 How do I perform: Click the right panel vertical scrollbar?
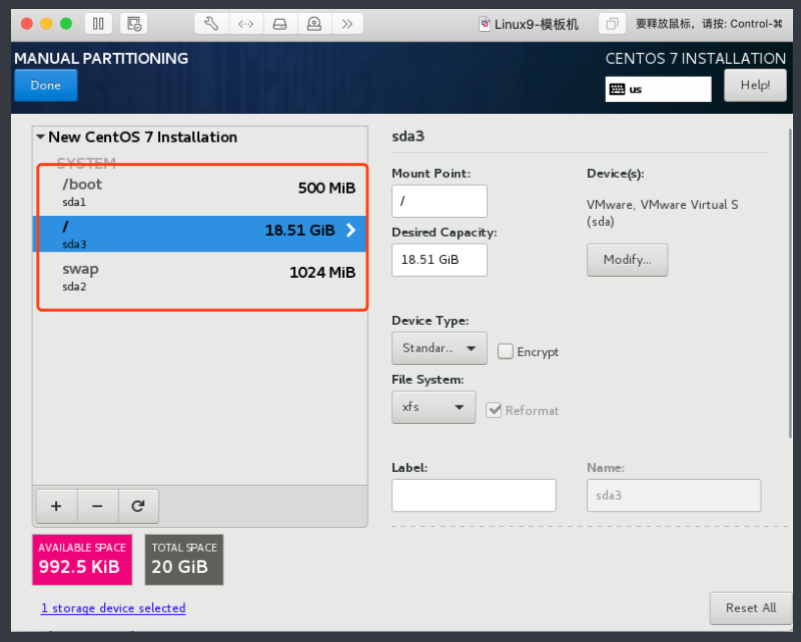point(790,283)
